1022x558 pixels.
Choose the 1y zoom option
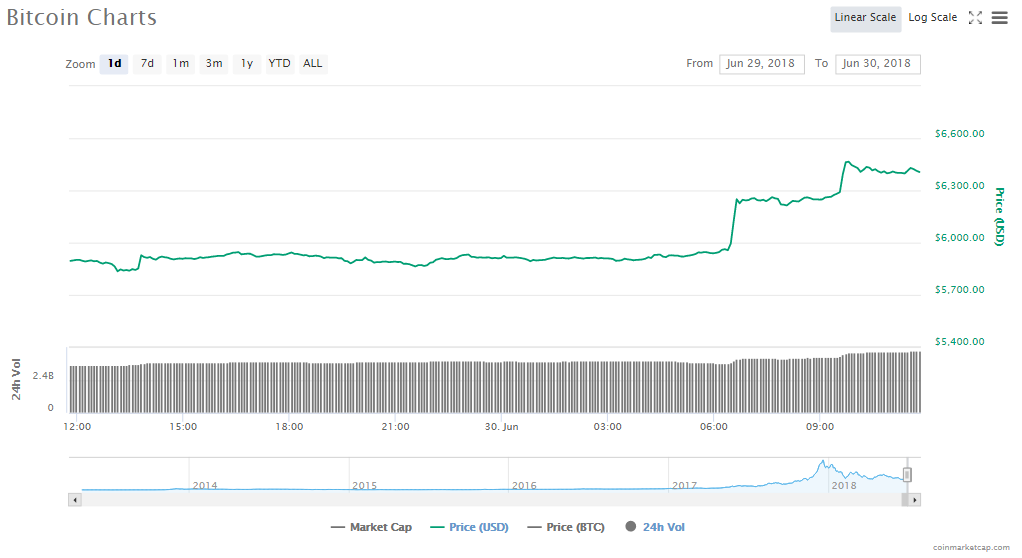tap(246, 64)
